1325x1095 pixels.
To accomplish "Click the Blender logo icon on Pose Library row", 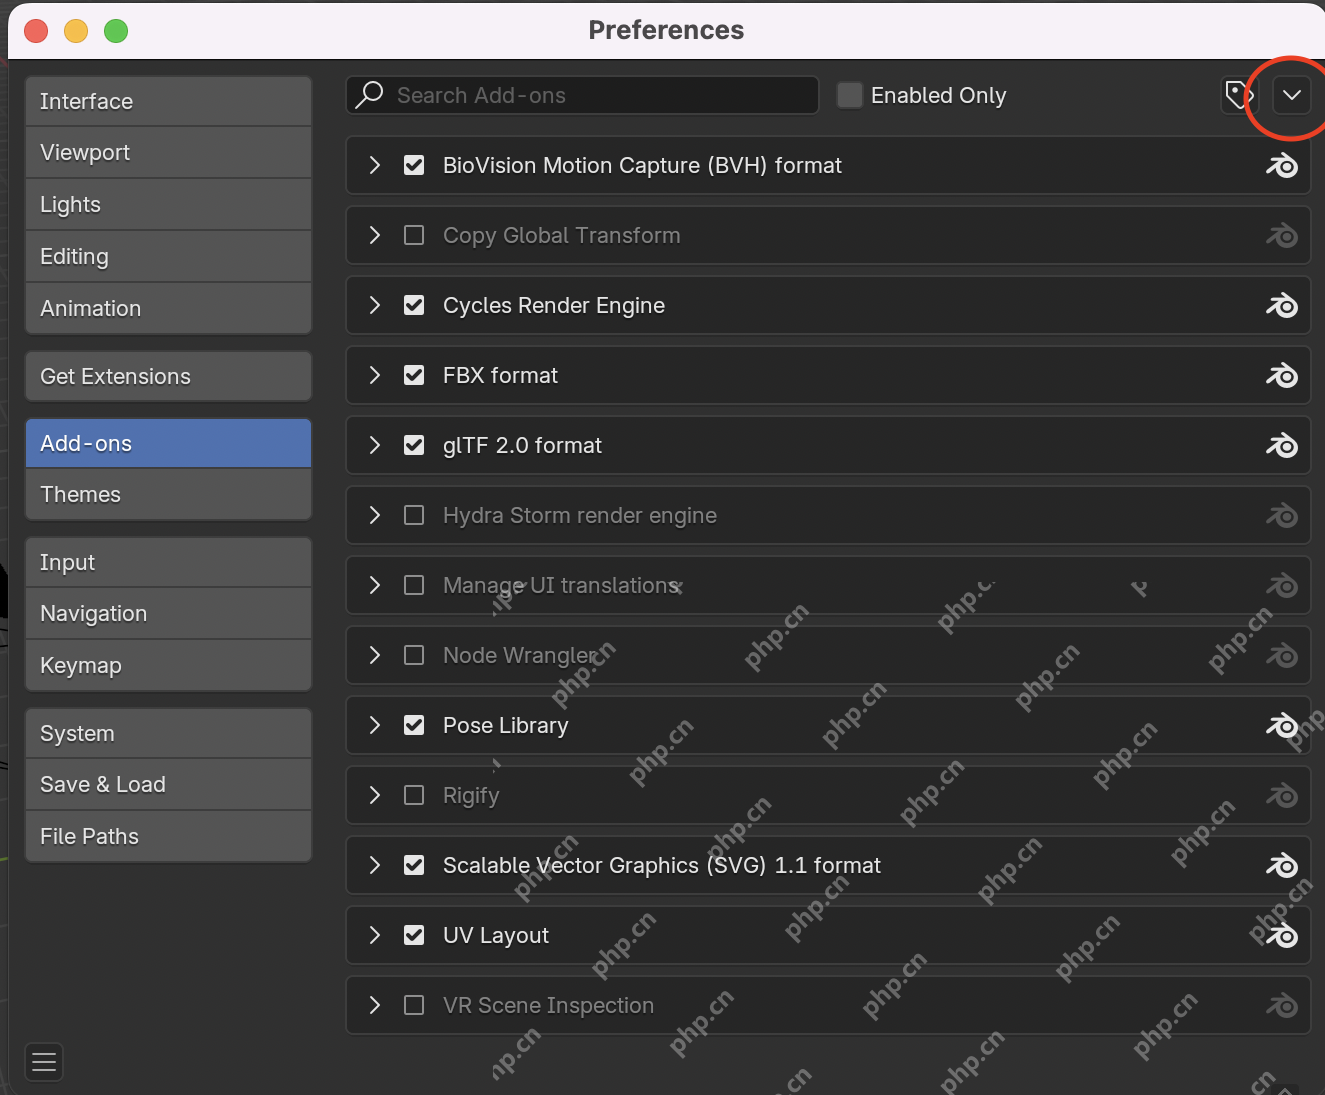I will click(1282, 725).
